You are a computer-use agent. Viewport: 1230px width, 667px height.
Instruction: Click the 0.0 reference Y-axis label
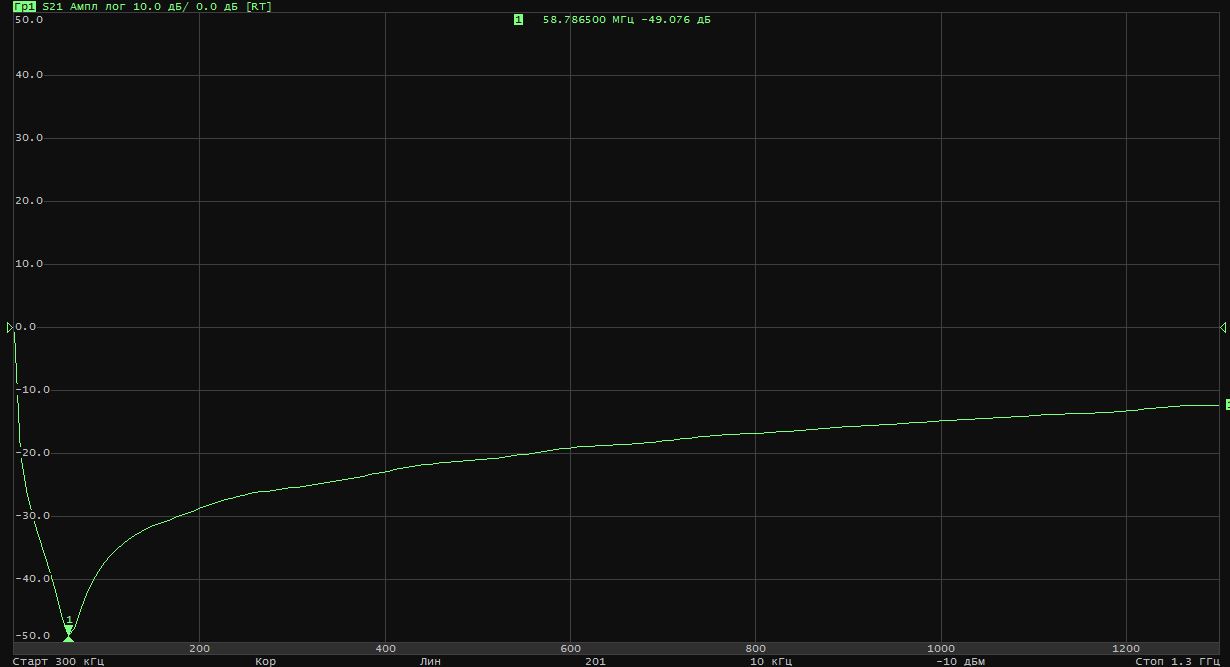(26, 327)
